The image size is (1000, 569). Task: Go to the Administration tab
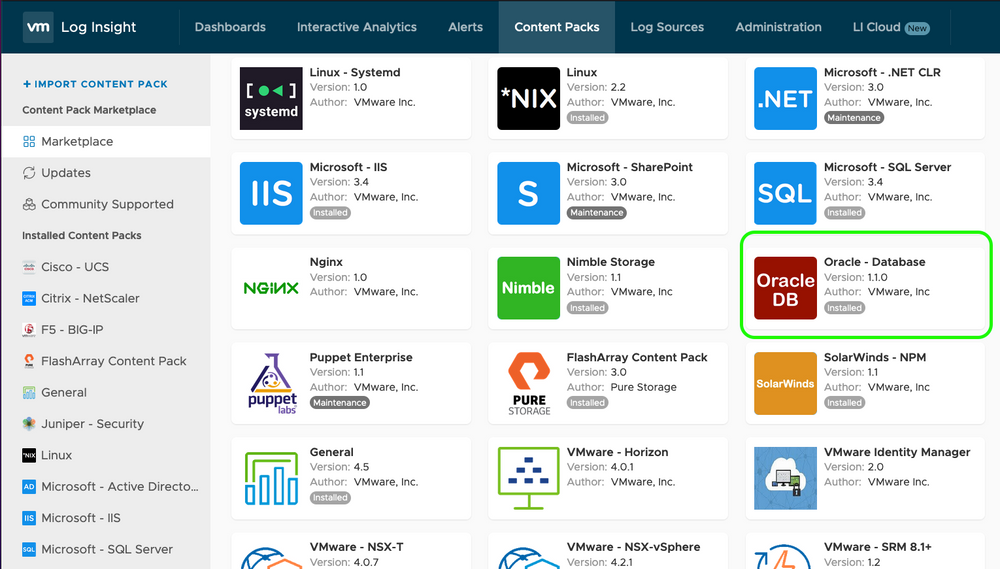coord(778,27)
